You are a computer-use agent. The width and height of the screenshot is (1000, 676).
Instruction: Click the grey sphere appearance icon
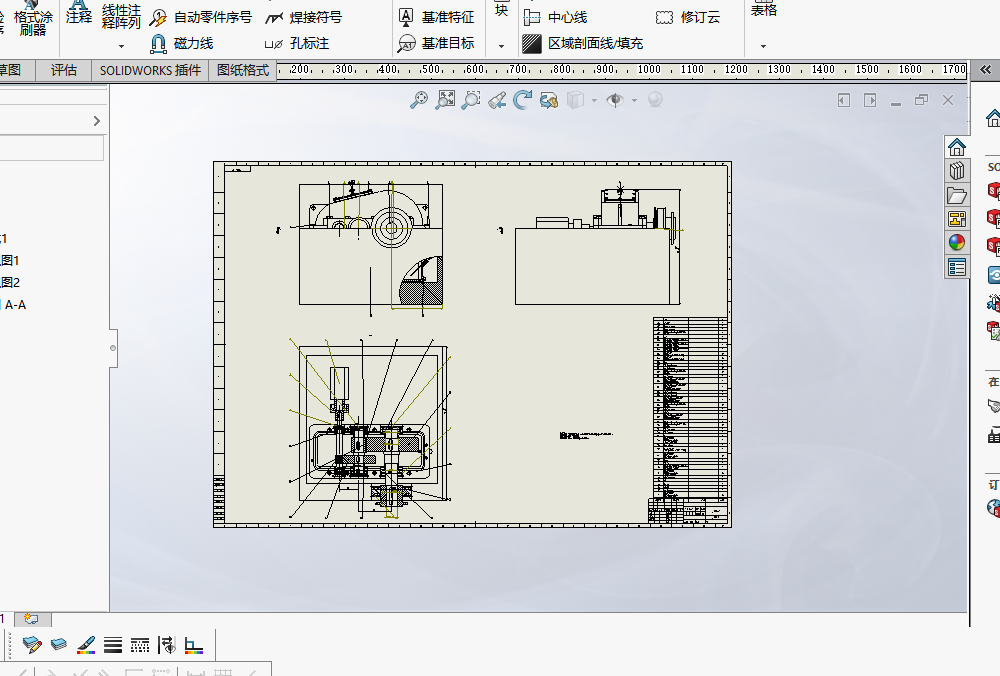point(655,100)
